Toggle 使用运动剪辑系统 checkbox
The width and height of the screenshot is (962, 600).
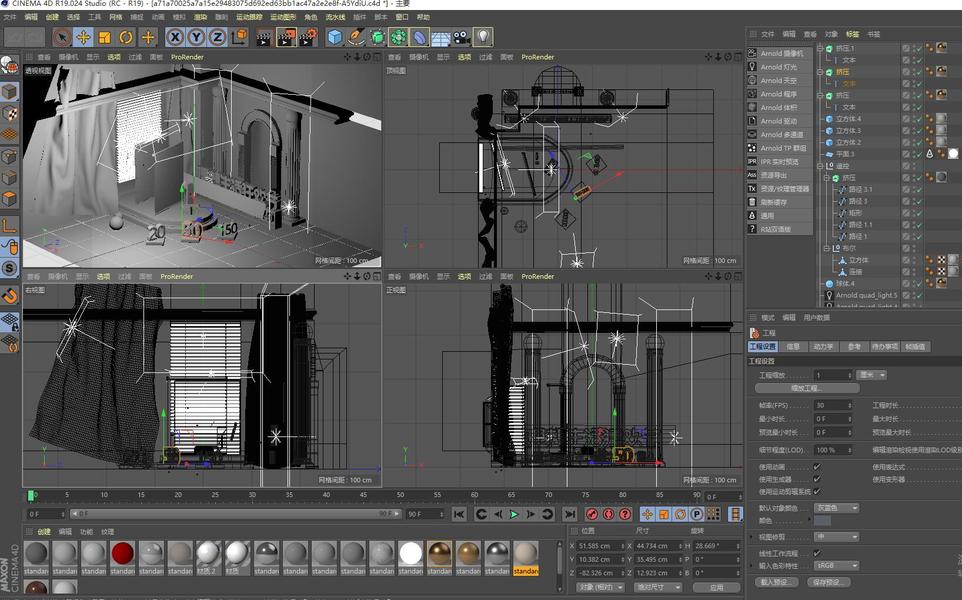pos(817,491)
